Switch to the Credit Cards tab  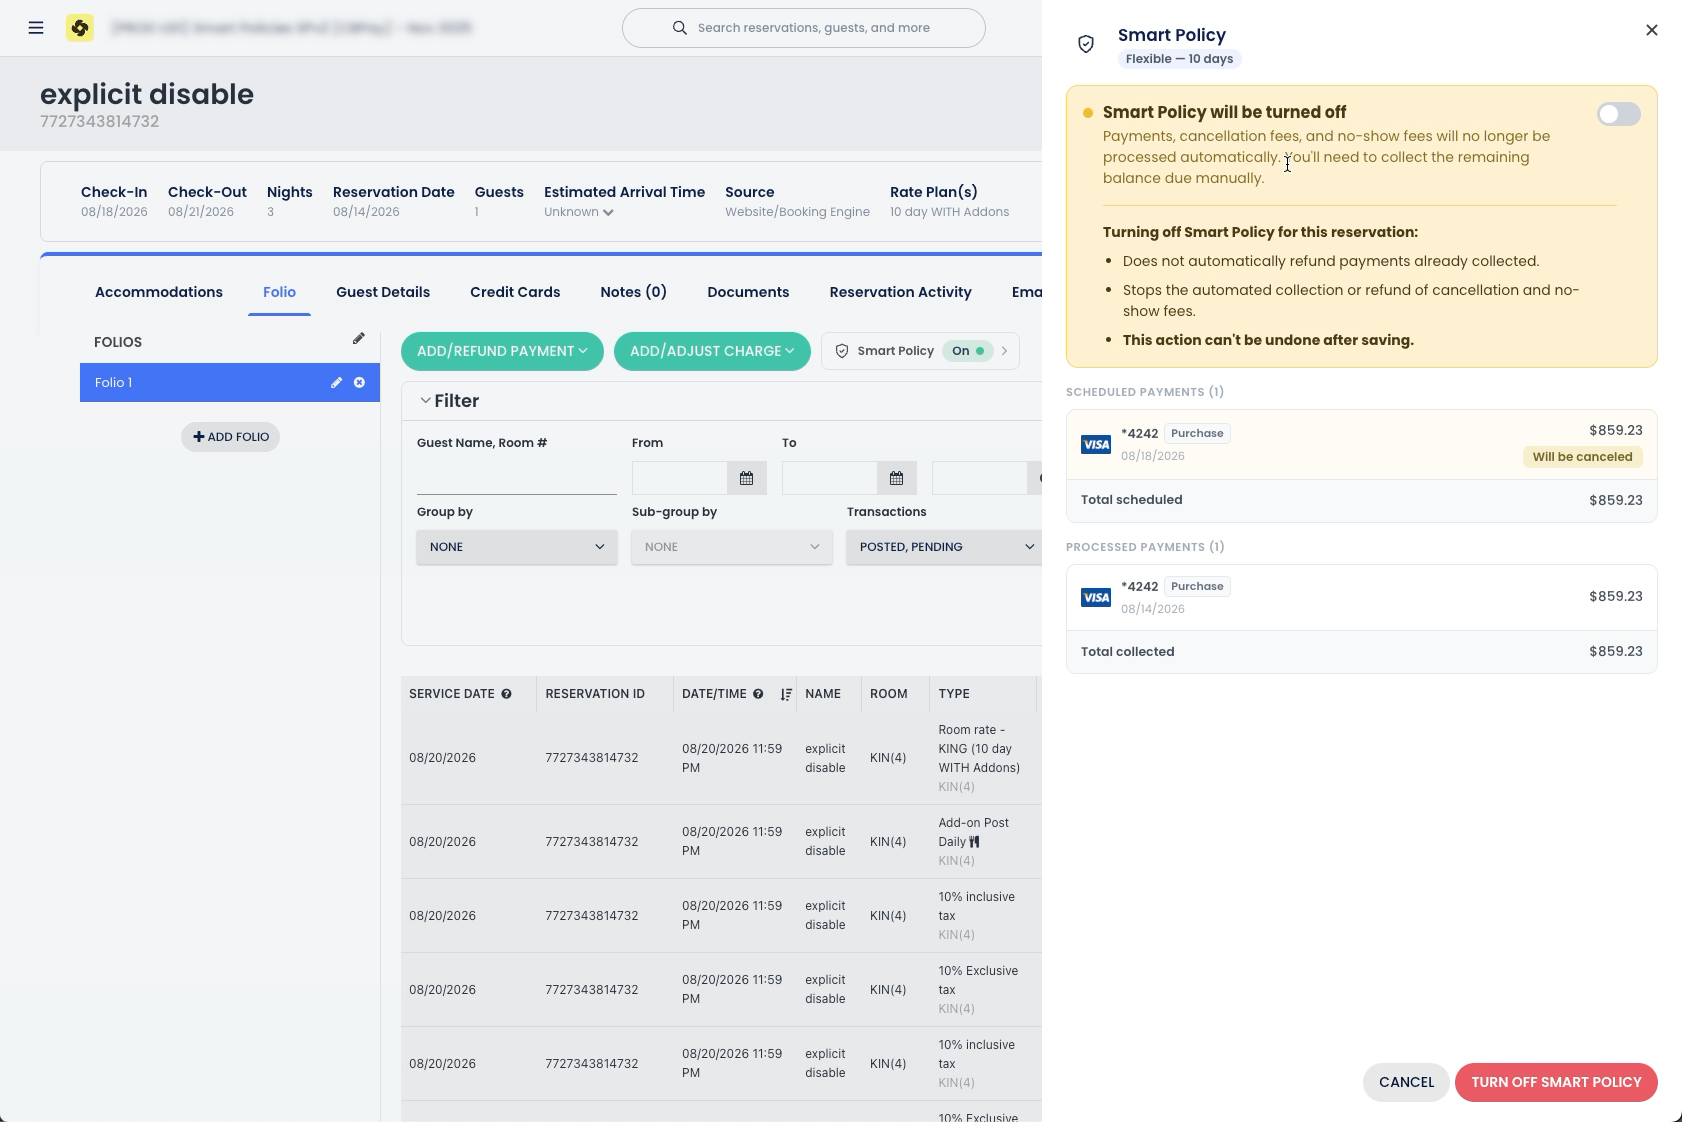click(x=515, y=292)
